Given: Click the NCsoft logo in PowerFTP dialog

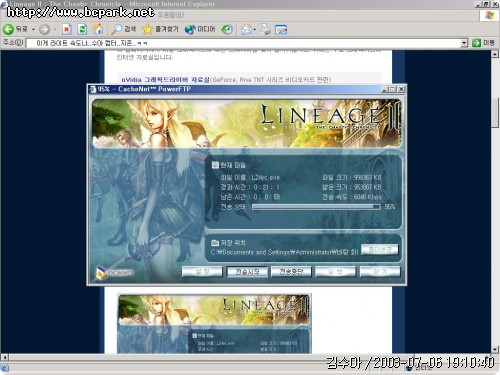Looking at the screenshot, I should (x=114, y=272).
